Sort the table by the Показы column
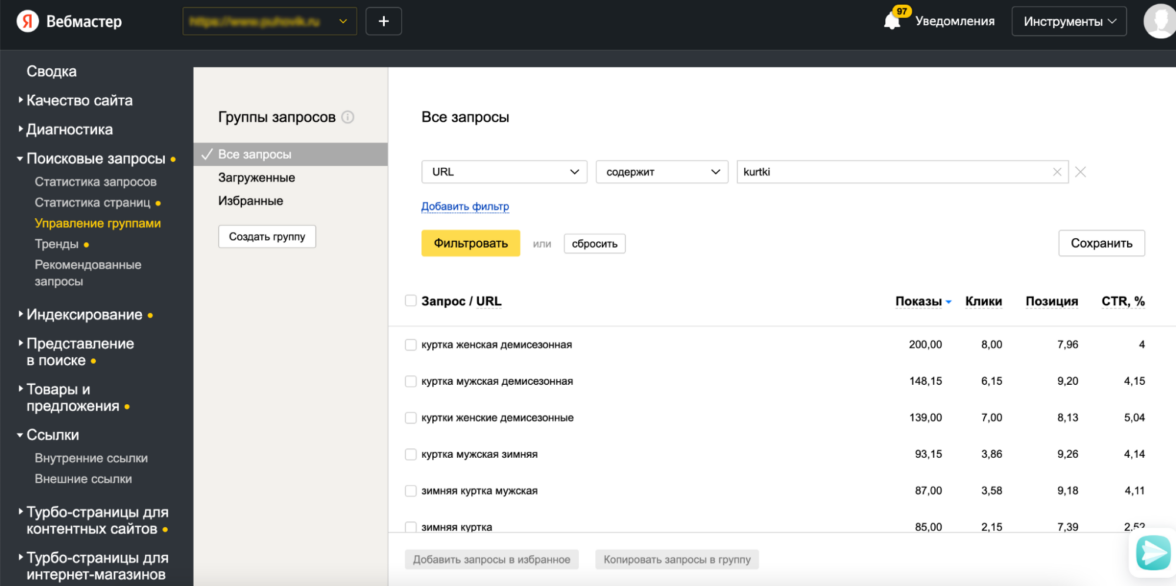The width and height of the screenshot is (1176, 586). [x=918, y=301]
